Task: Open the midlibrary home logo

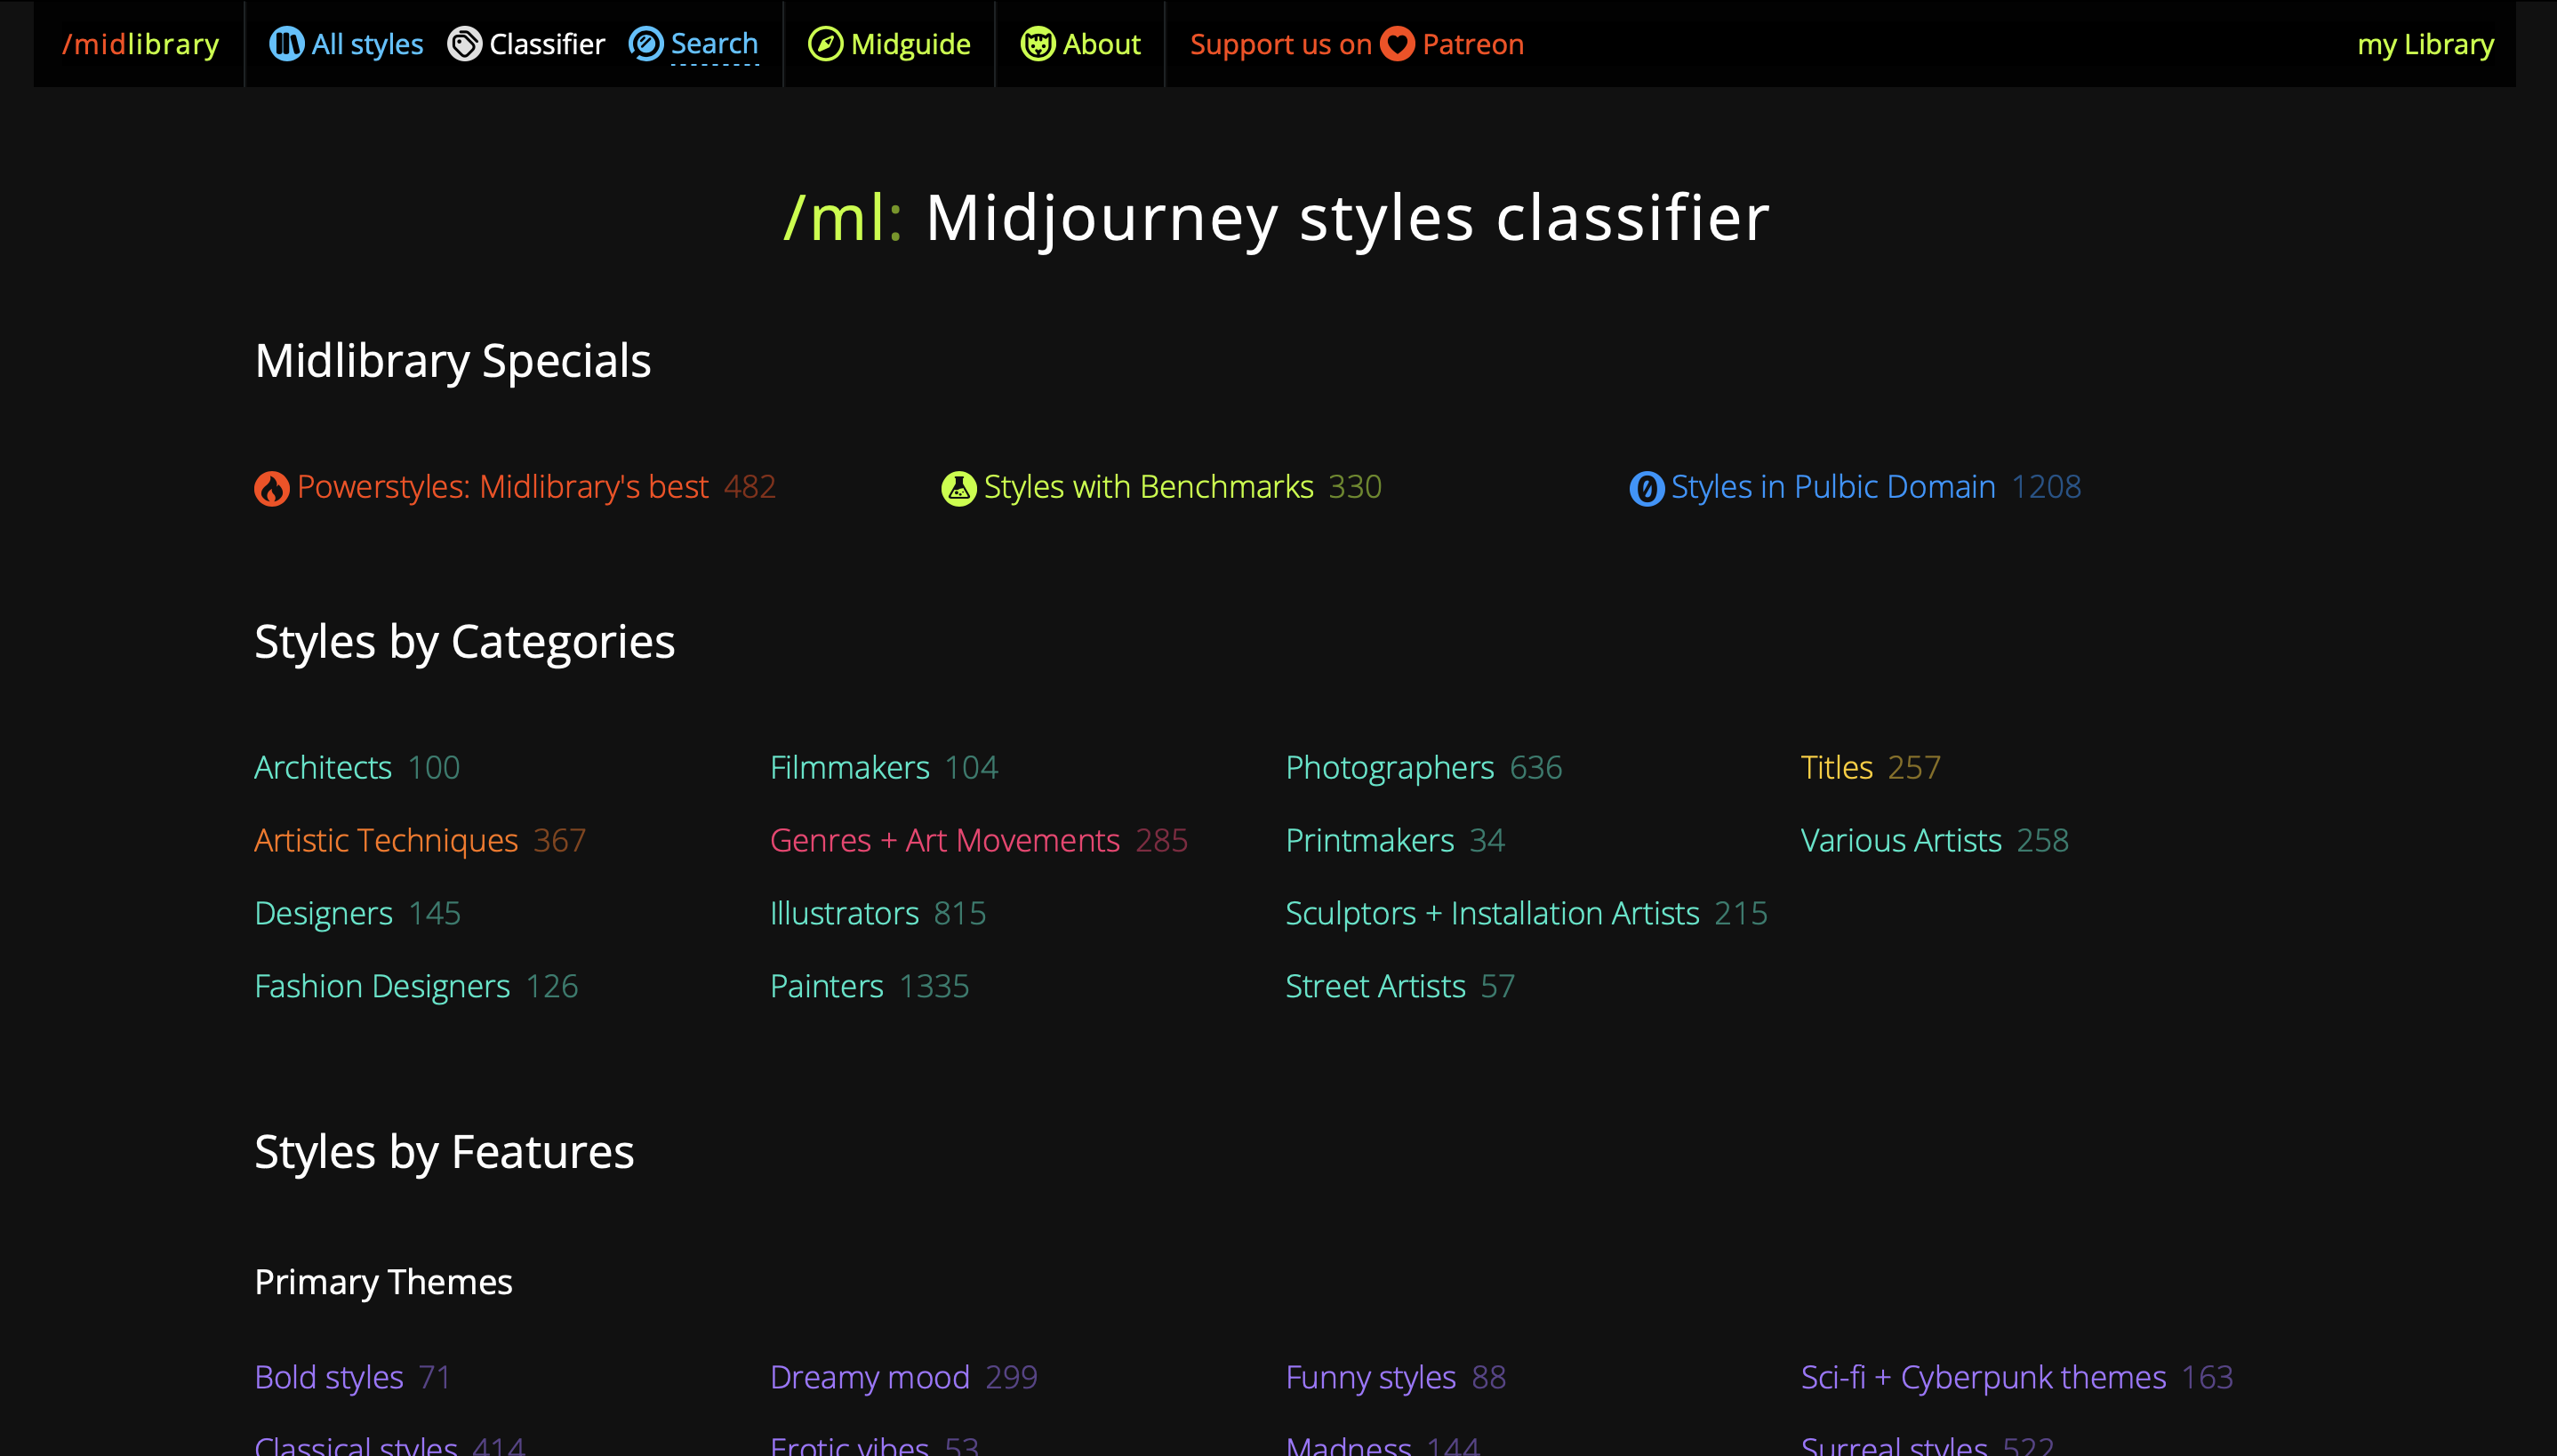Action: point(140,44)
